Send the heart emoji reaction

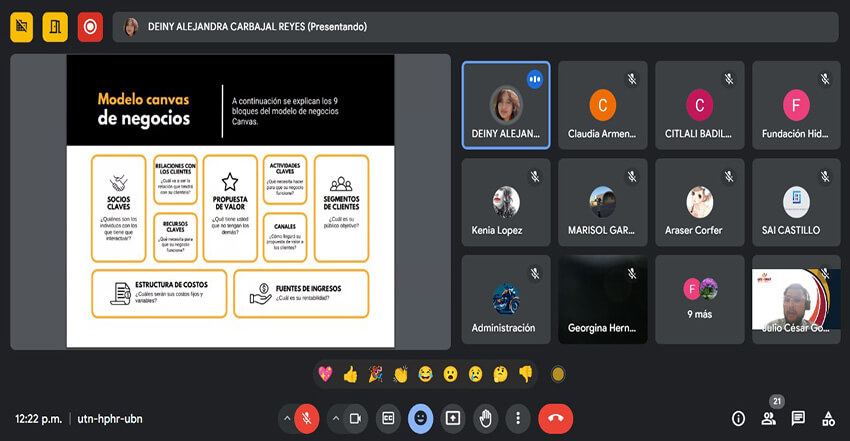point(325,374)
